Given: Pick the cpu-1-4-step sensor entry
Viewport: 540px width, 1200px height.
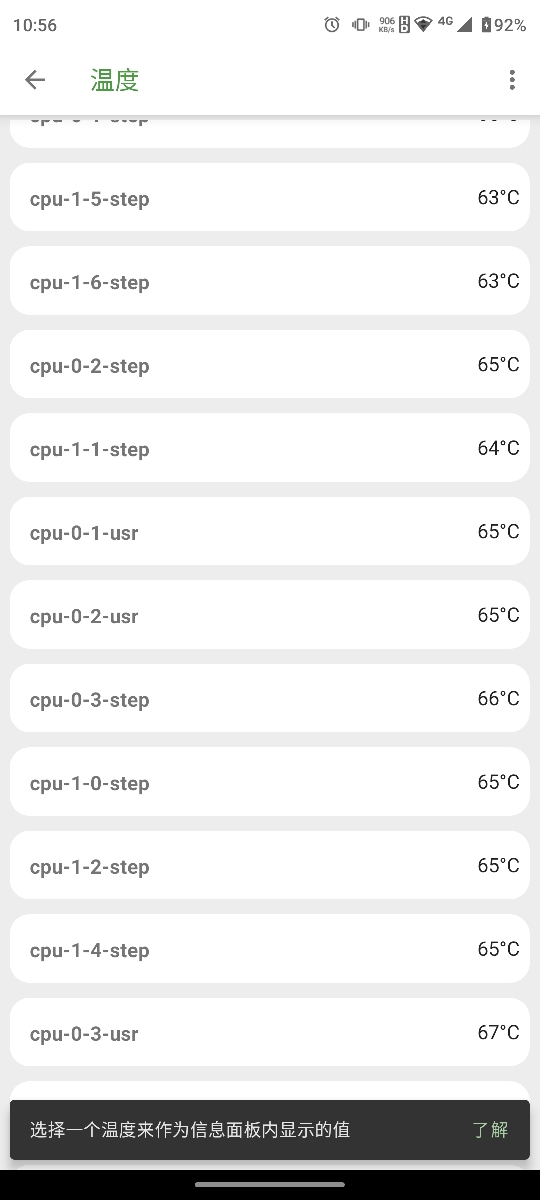Looking at the screenshot, I should coord(270,950).
